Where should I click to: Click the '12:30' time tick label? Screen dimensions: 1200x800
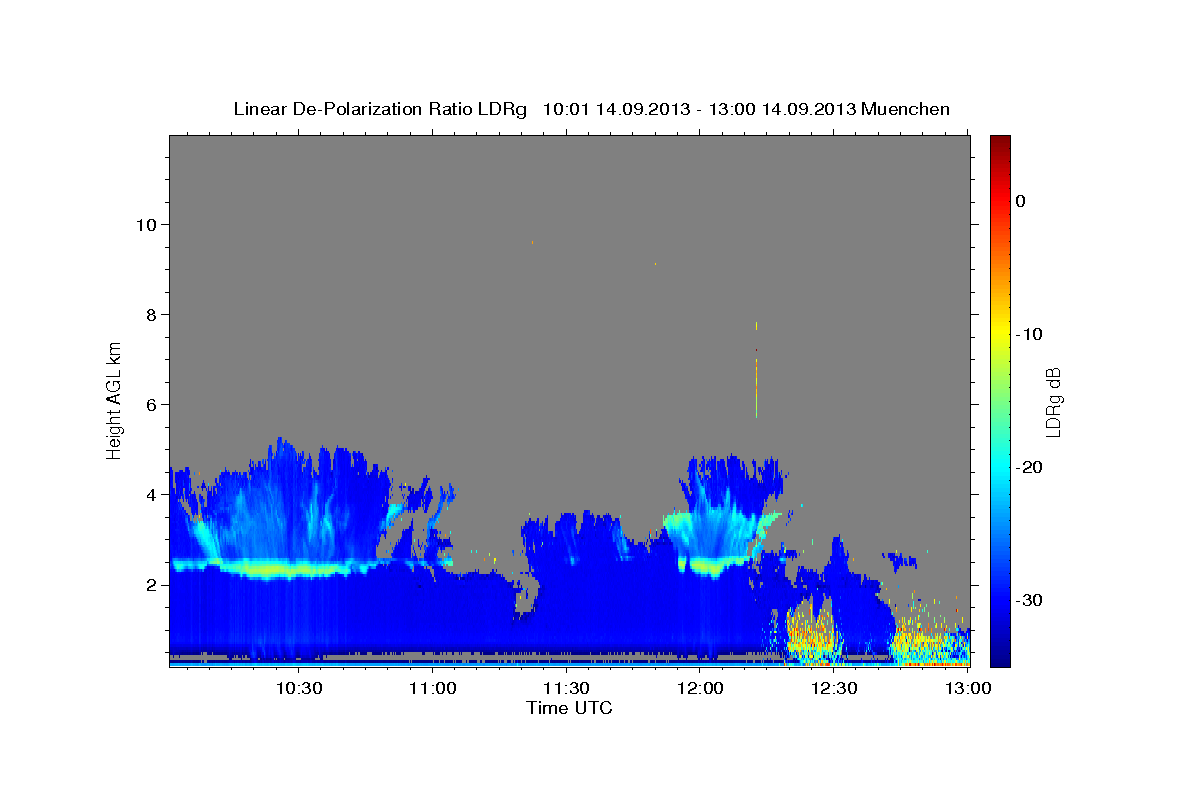[835, 688]
